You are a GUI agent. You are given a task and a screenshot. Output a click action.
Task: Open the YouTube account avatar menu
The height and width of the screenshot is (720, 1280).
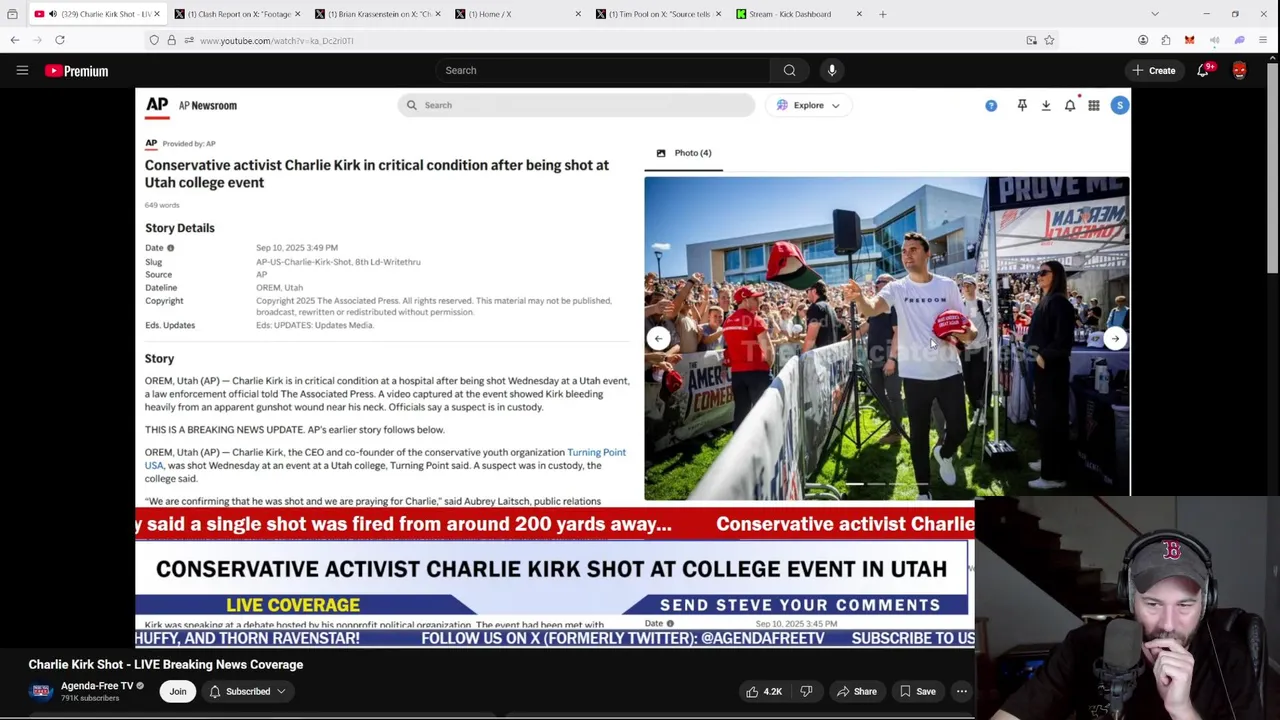tap(1240, 70)
